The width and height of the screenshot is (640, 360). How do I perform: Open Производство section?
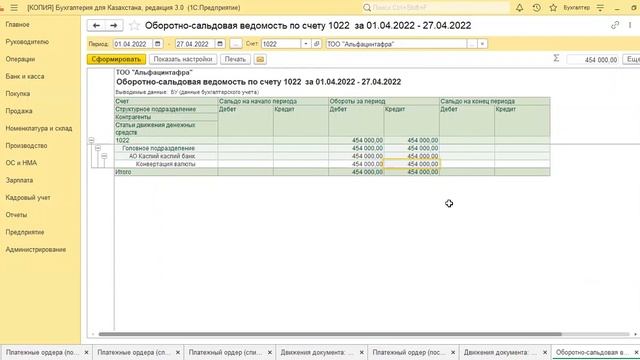(x=26, y=146)
